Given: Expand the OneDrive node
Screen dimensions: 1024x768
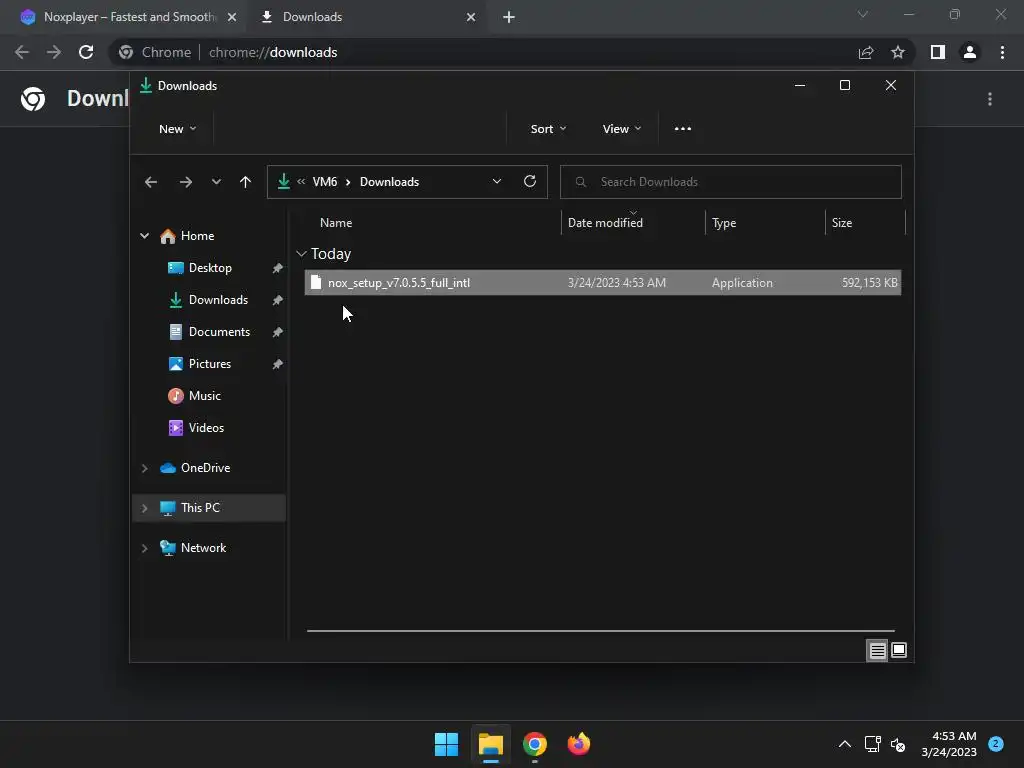Looking at the screenshot, I should (x=144, y=468).
